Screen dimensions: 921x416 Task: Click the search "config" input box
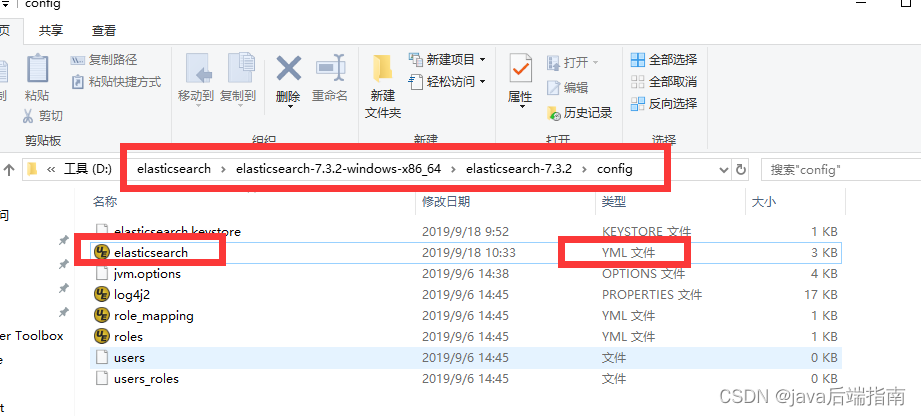click(841, 170)
